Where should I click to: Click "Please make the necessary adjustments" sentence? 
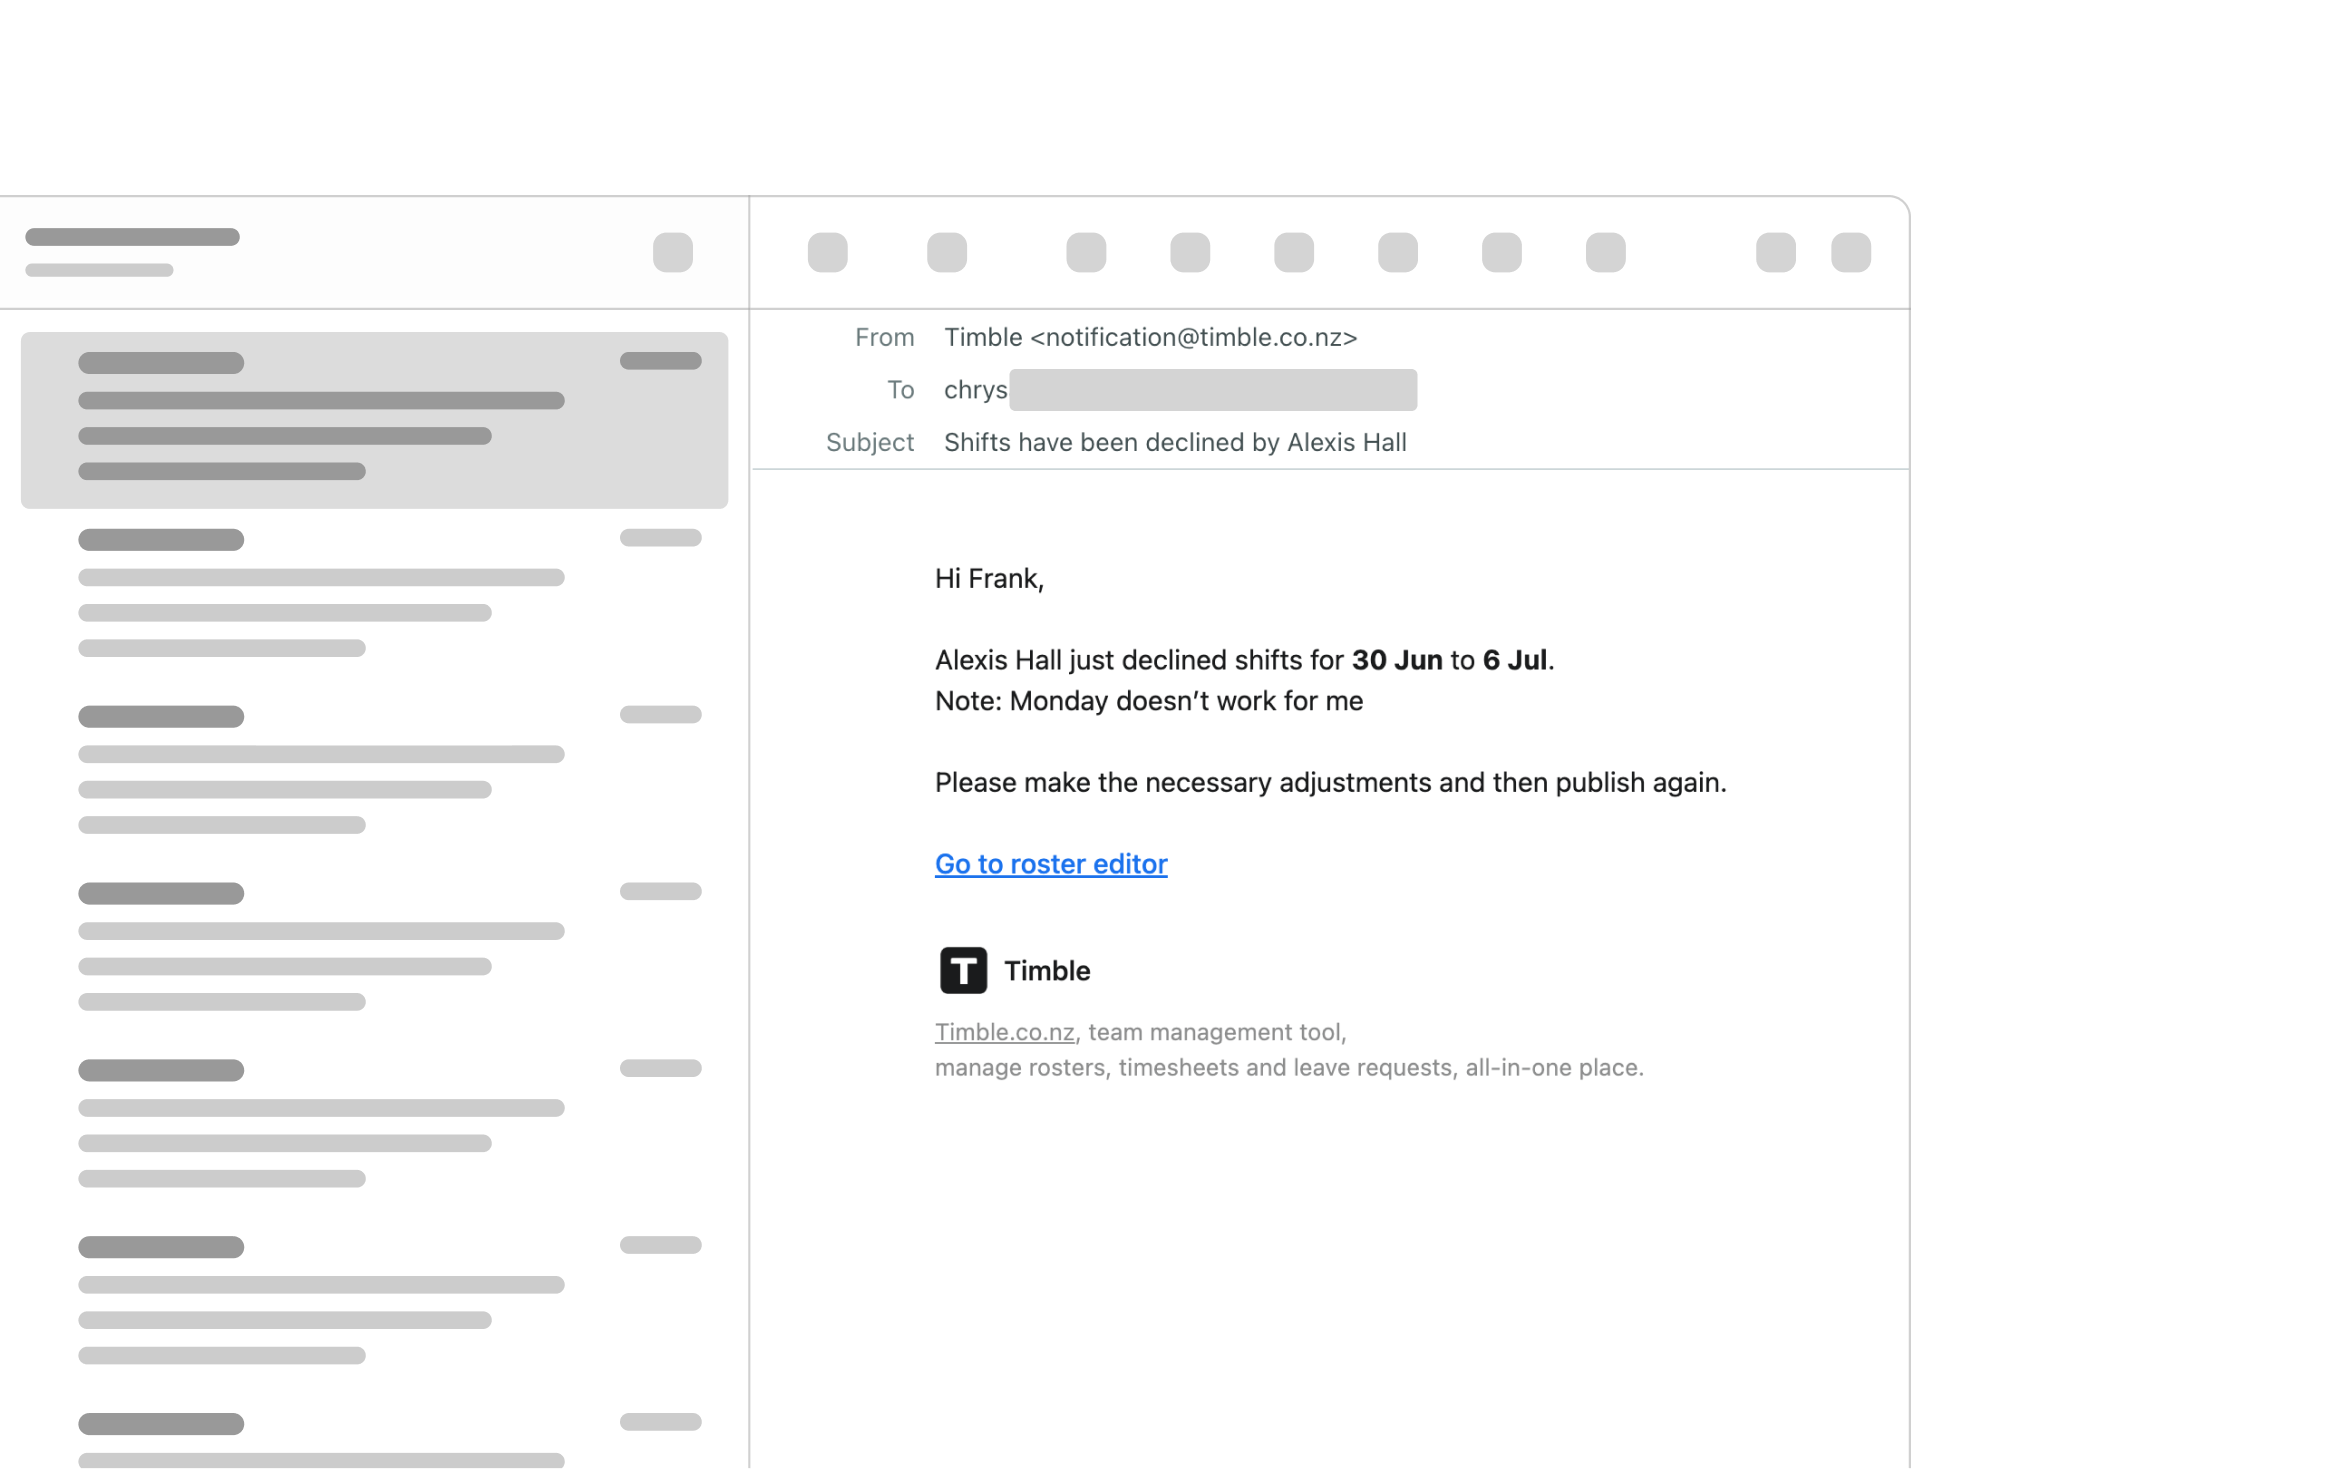click(x=1330, y=782)
